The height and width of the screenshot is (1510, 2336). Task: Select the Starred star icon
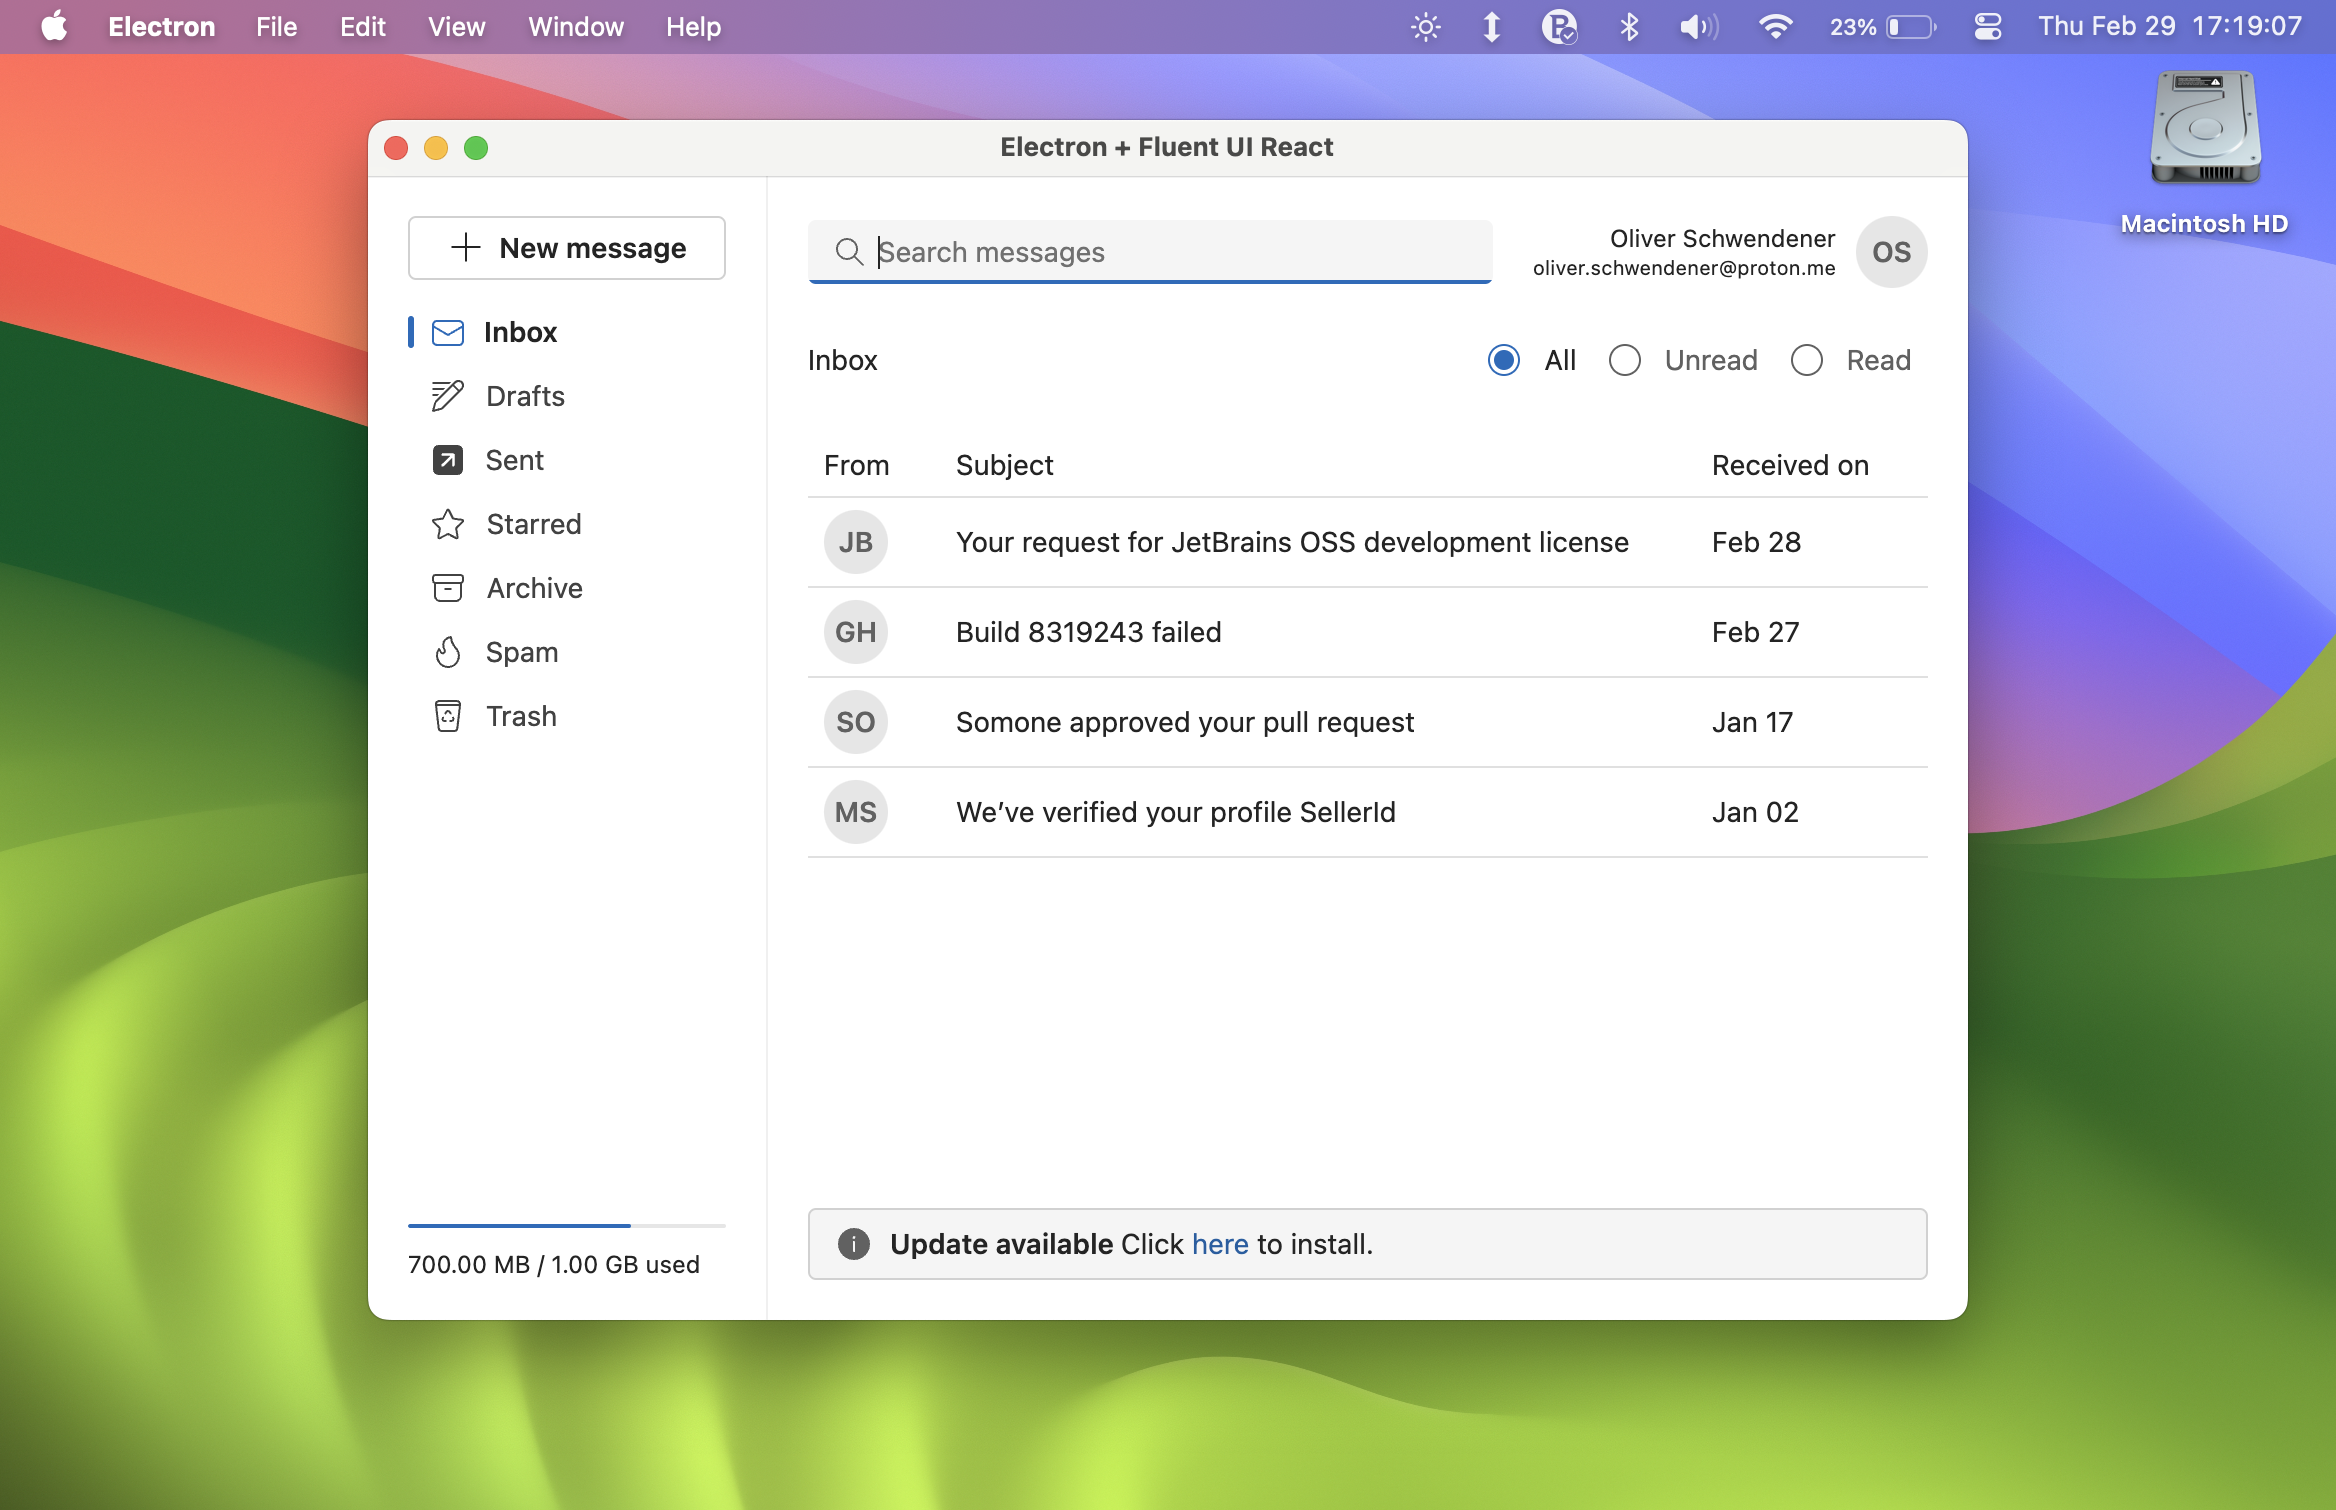[447, 524]
